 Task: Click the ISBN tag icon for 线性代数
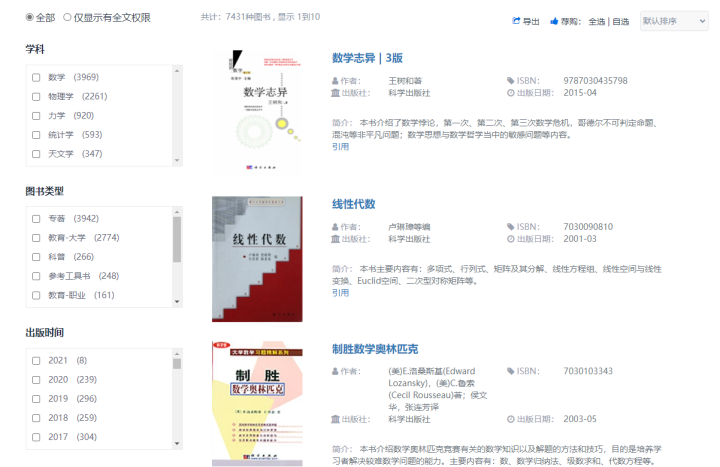(510, 227)
